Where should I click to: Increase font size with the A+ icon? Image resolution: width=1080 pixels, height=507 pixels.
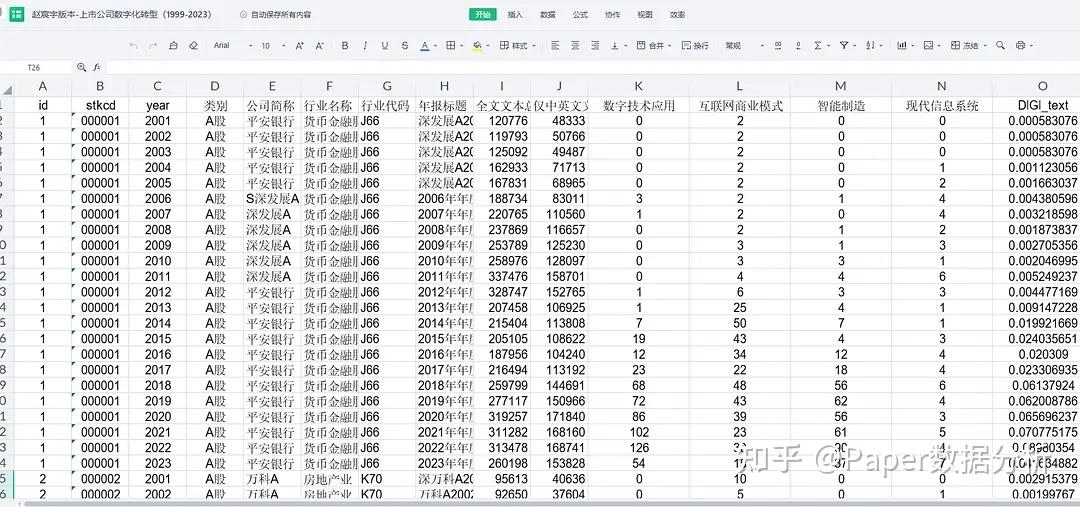point(300,45)
